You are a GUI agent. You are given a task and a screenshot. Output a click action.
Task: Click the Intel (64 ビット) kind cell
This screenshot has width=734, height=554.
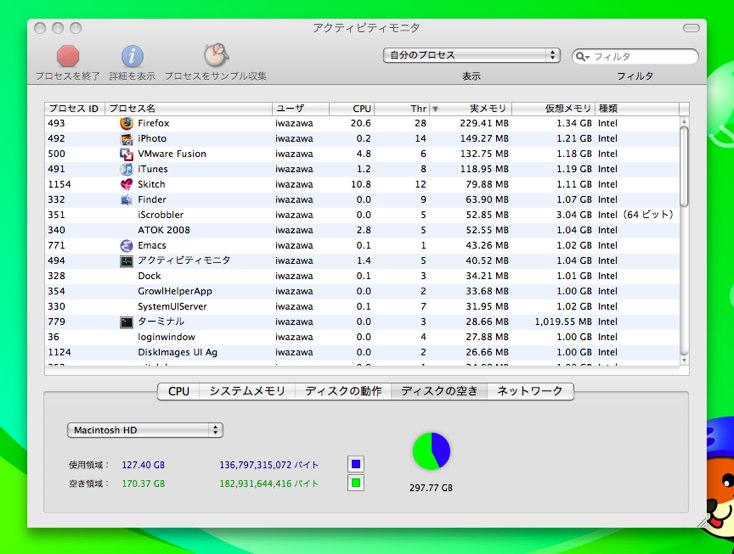click(x=636, y=215)
